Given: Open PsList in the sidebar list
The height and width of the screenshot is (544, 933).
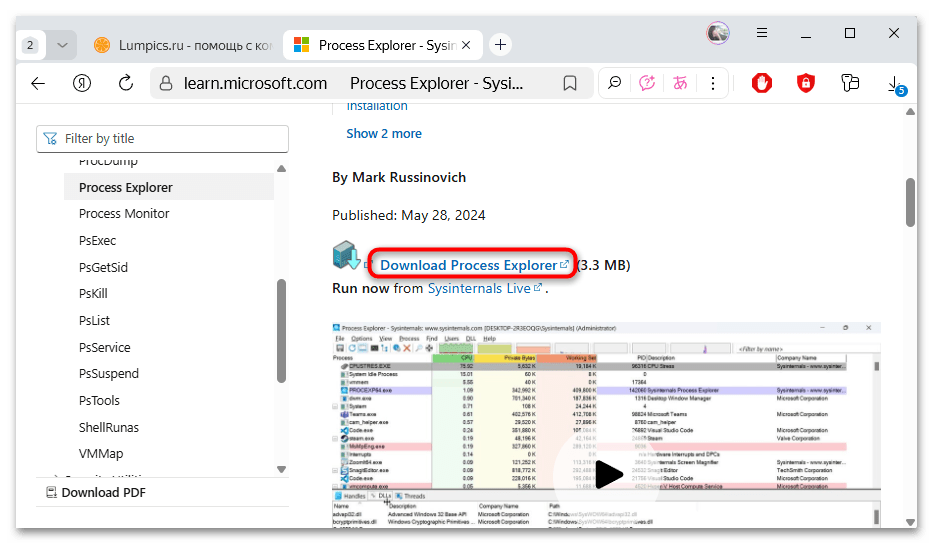Looking at the screenshot, I should click(95, 321).
